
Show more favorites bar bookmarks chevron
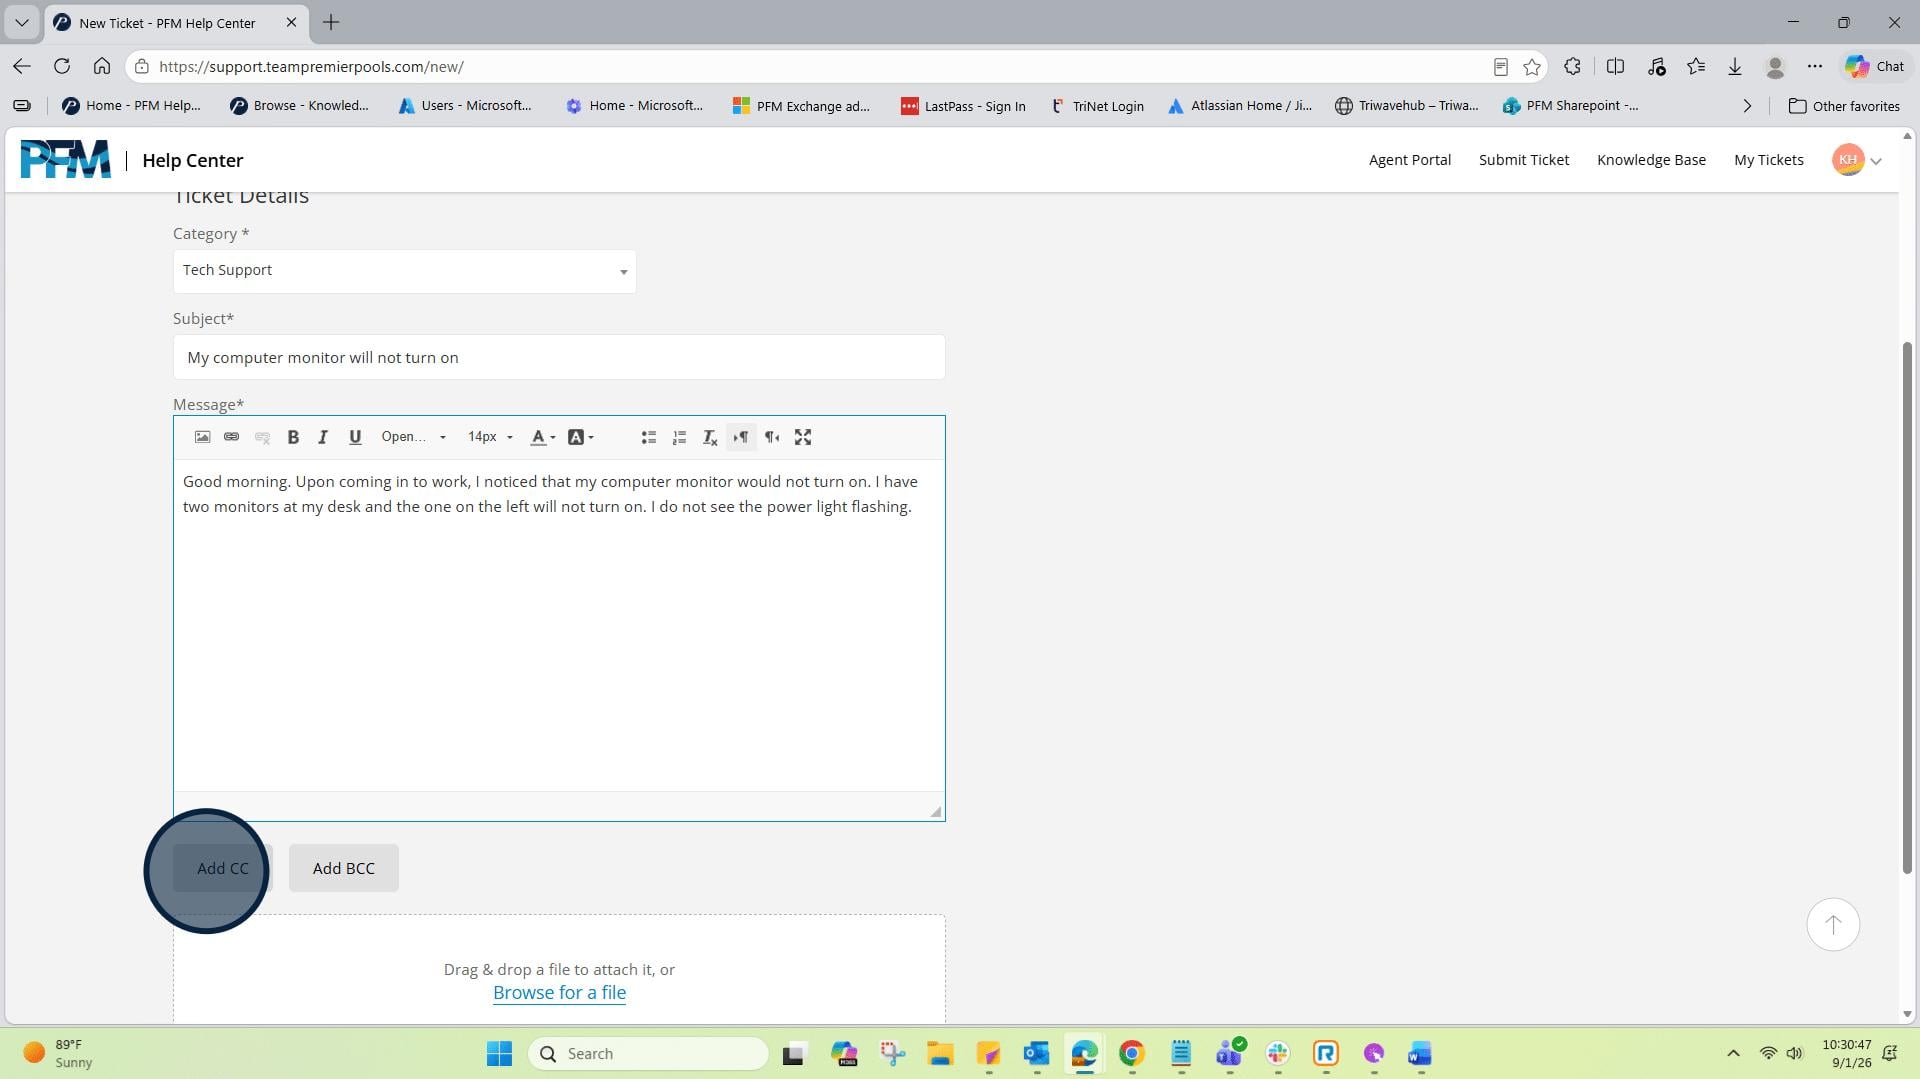click(x=1747, y=106)
